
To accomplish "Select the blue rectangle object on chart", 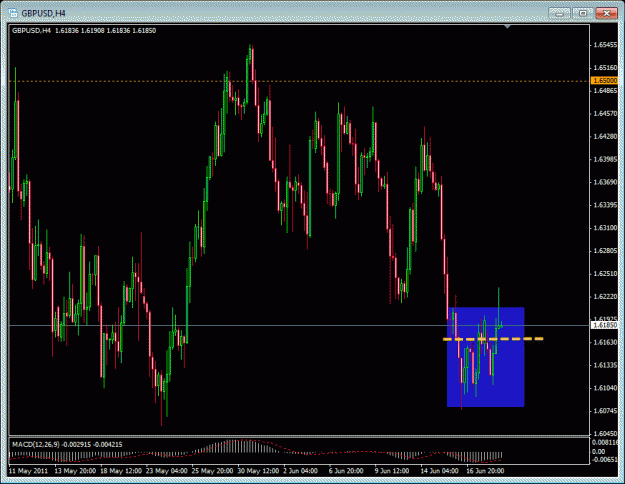I will (485, 357).
